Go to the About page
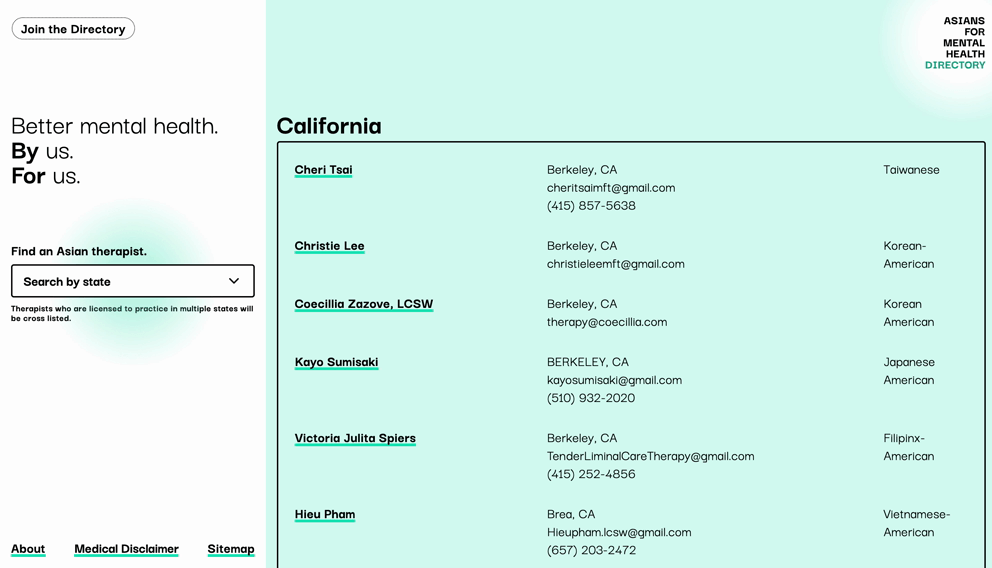 tap(28, 549)
